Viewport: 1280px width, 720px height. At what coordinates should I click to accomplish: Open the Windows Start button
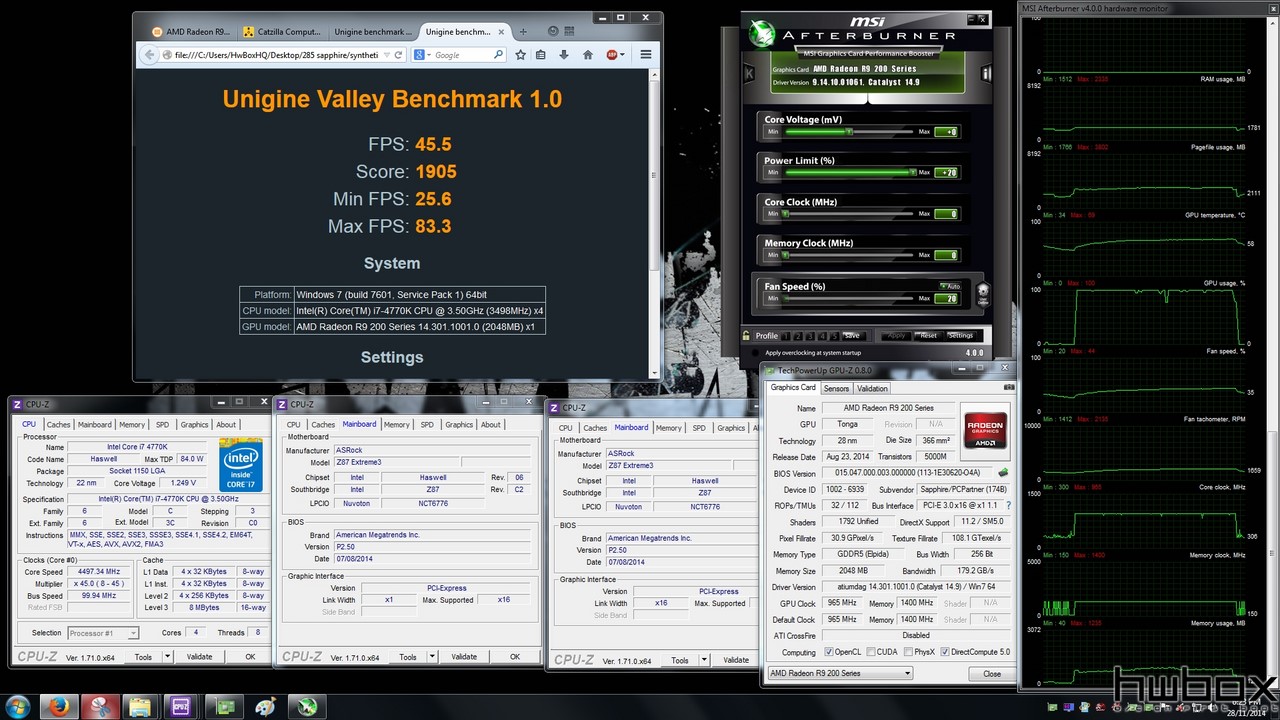(20, 706)
